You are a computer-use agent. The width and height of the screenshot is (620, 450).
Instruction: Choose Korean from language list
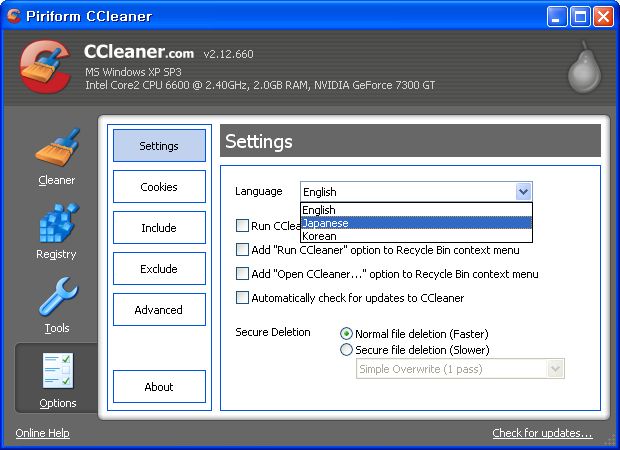[416, 236]
